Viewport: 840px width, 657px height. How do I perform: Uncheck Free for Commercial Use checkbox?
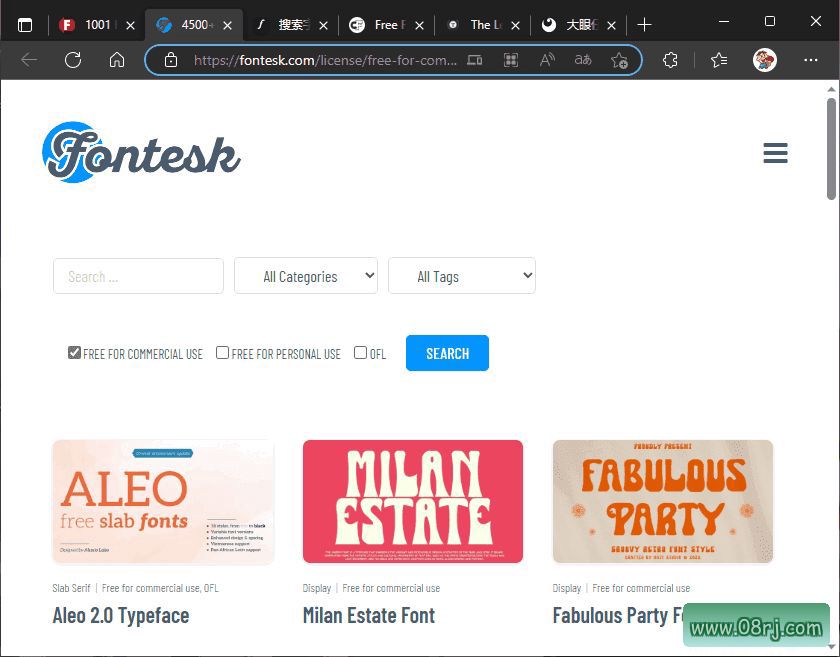tap(74, 353)
